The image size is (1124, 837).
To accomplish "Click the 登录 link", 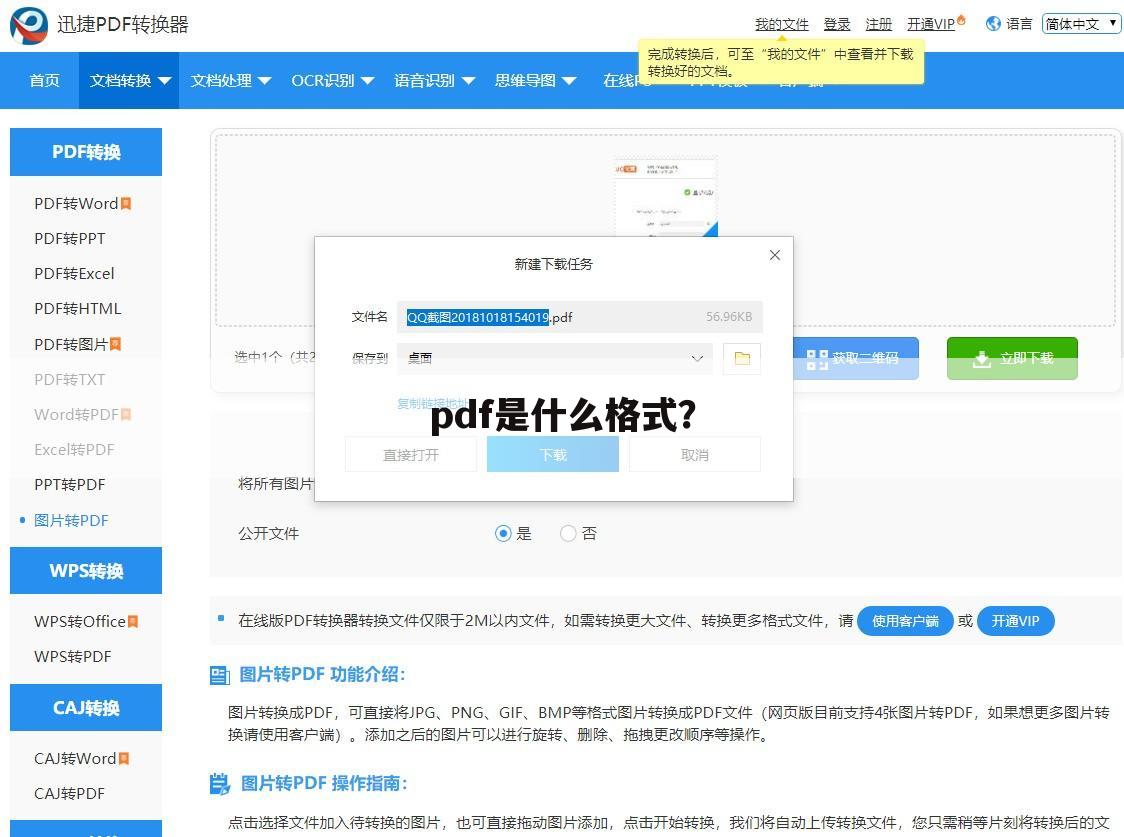I will pos(837,24).
